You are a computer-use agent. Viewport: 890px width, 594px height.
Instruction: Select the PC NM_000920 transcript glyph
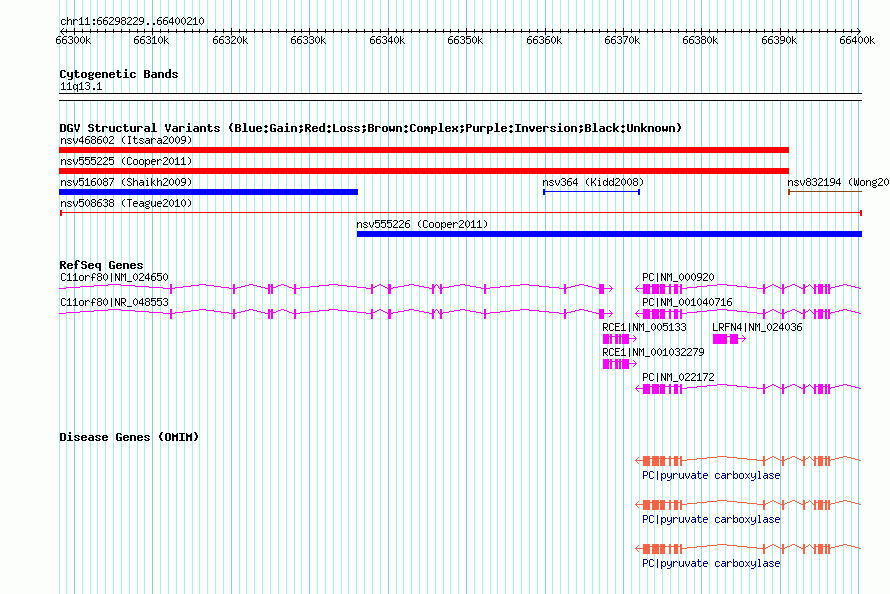point(748,289)
